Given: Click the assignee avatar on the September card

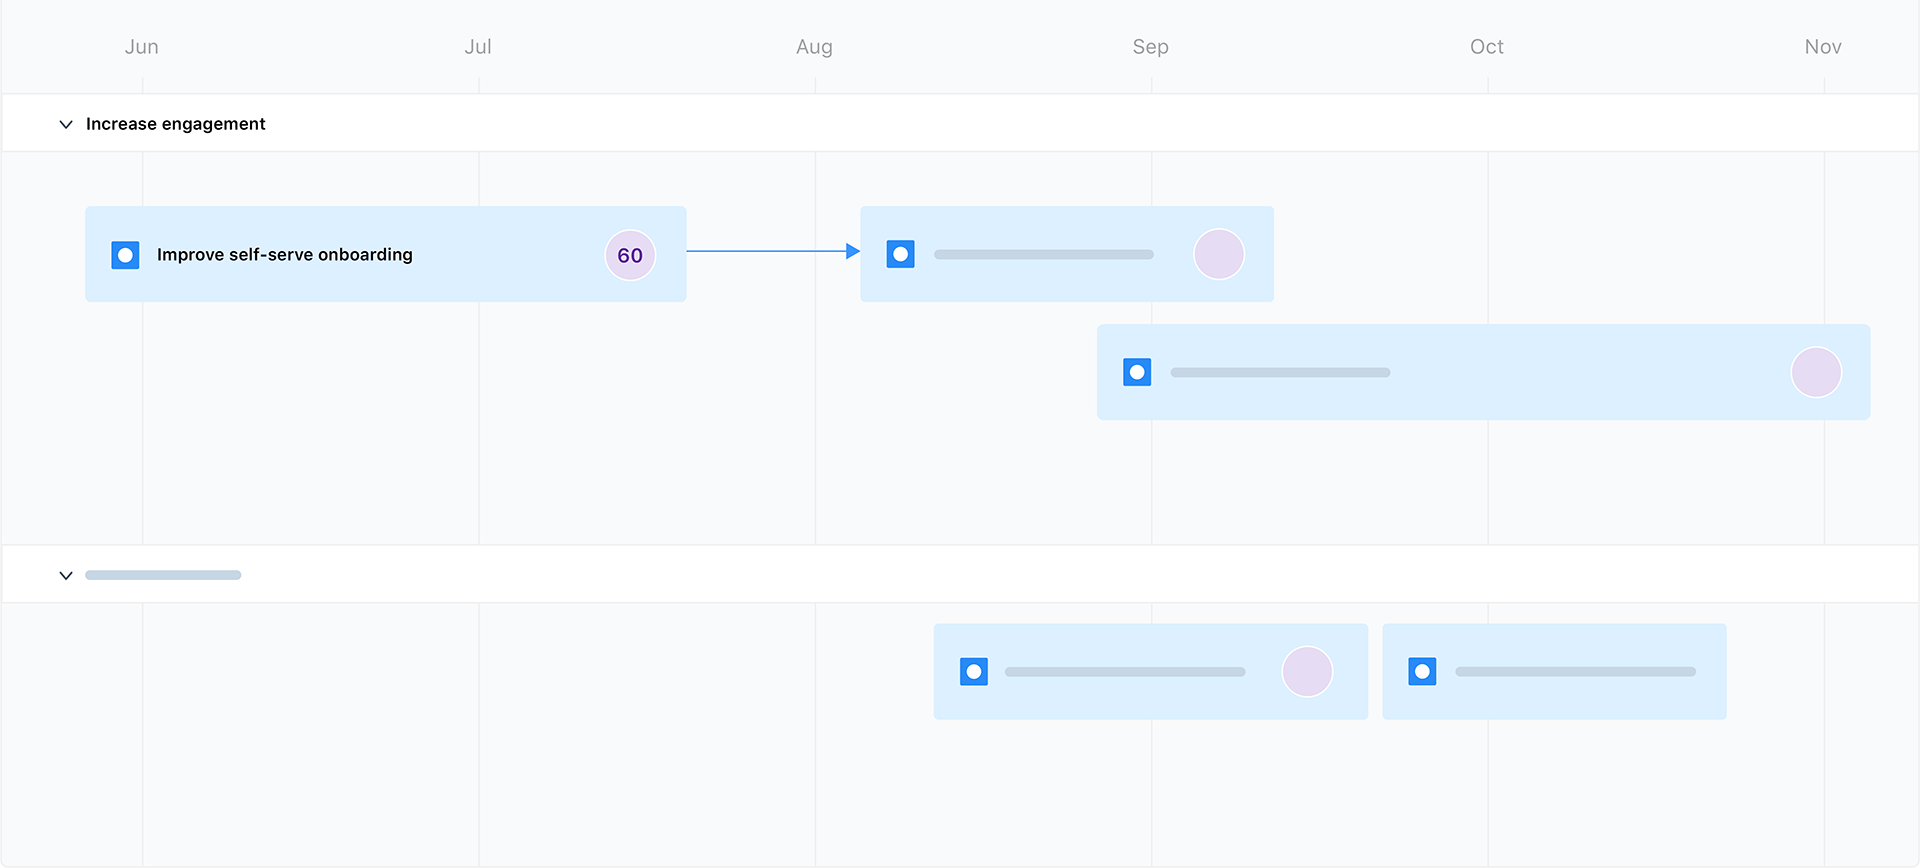Looking at the screenshot, I should click(1218, 254).
